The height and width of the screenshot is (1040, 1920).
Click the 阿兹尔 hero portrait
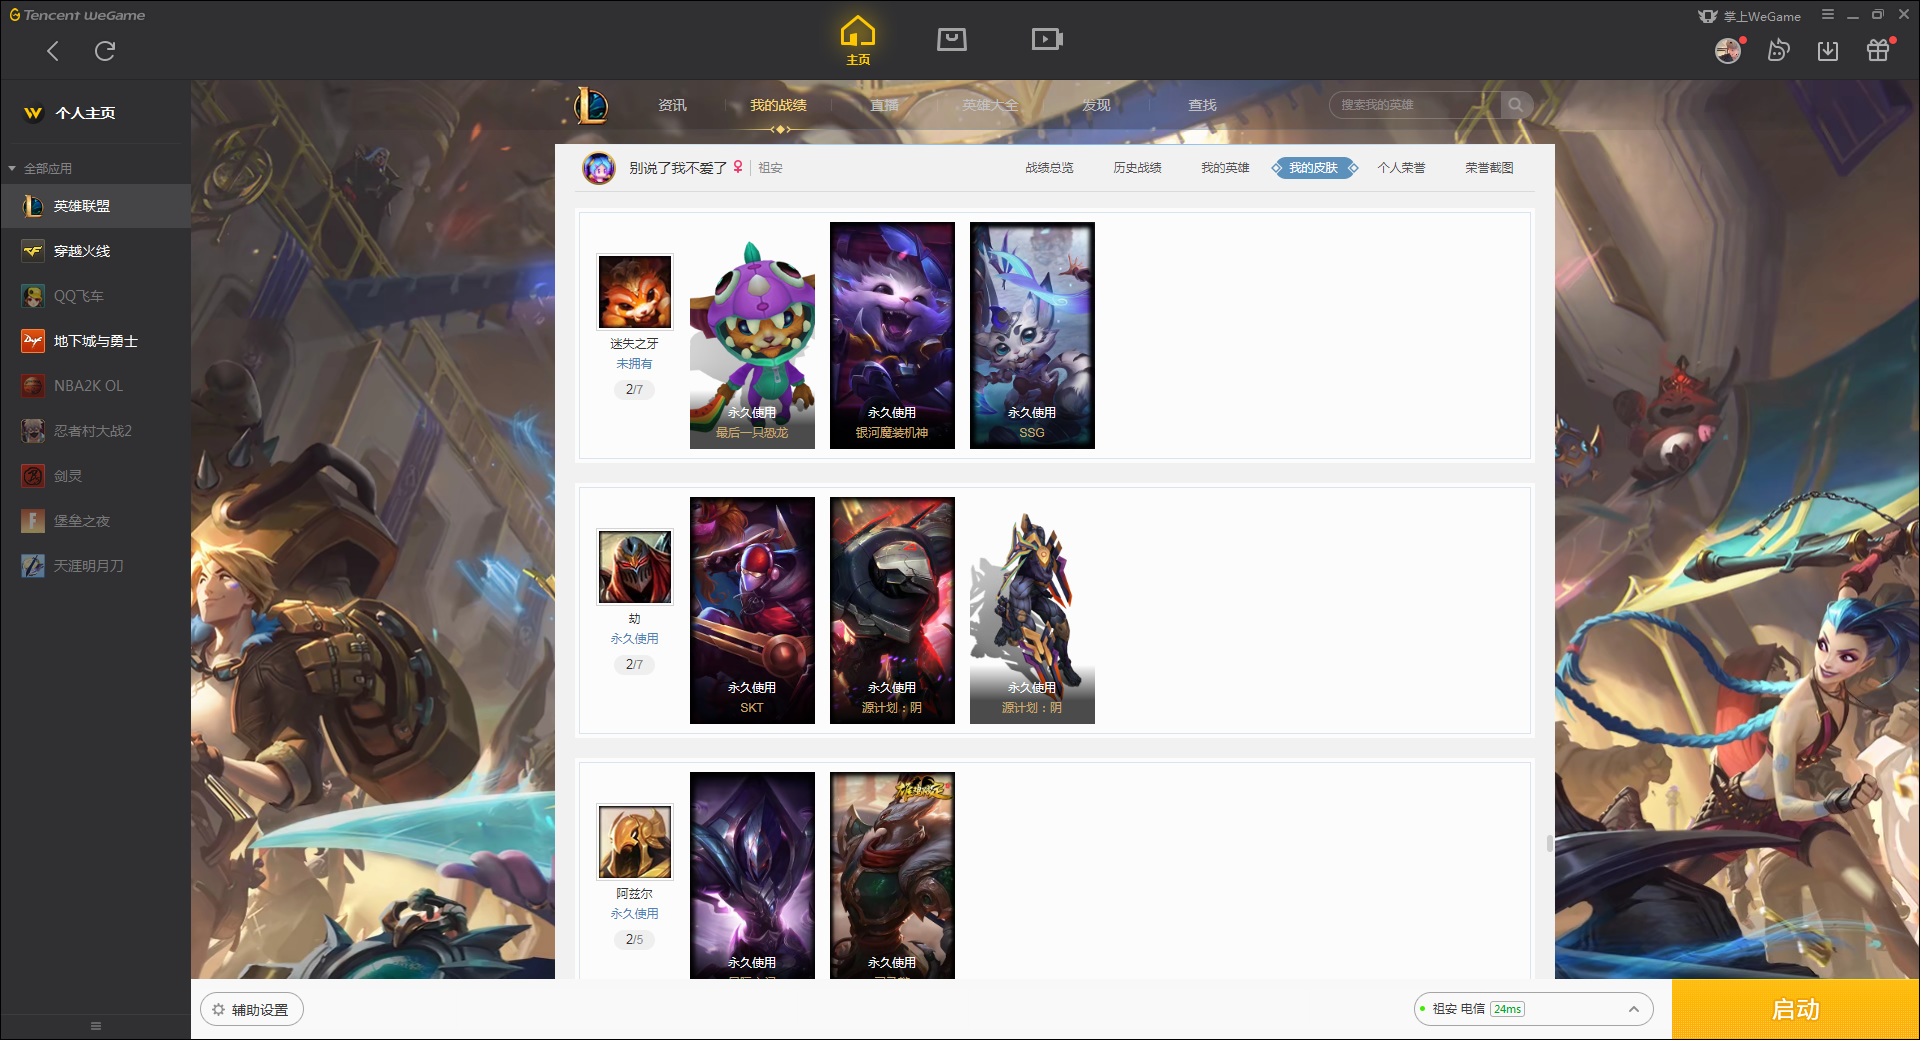(635, 842)
